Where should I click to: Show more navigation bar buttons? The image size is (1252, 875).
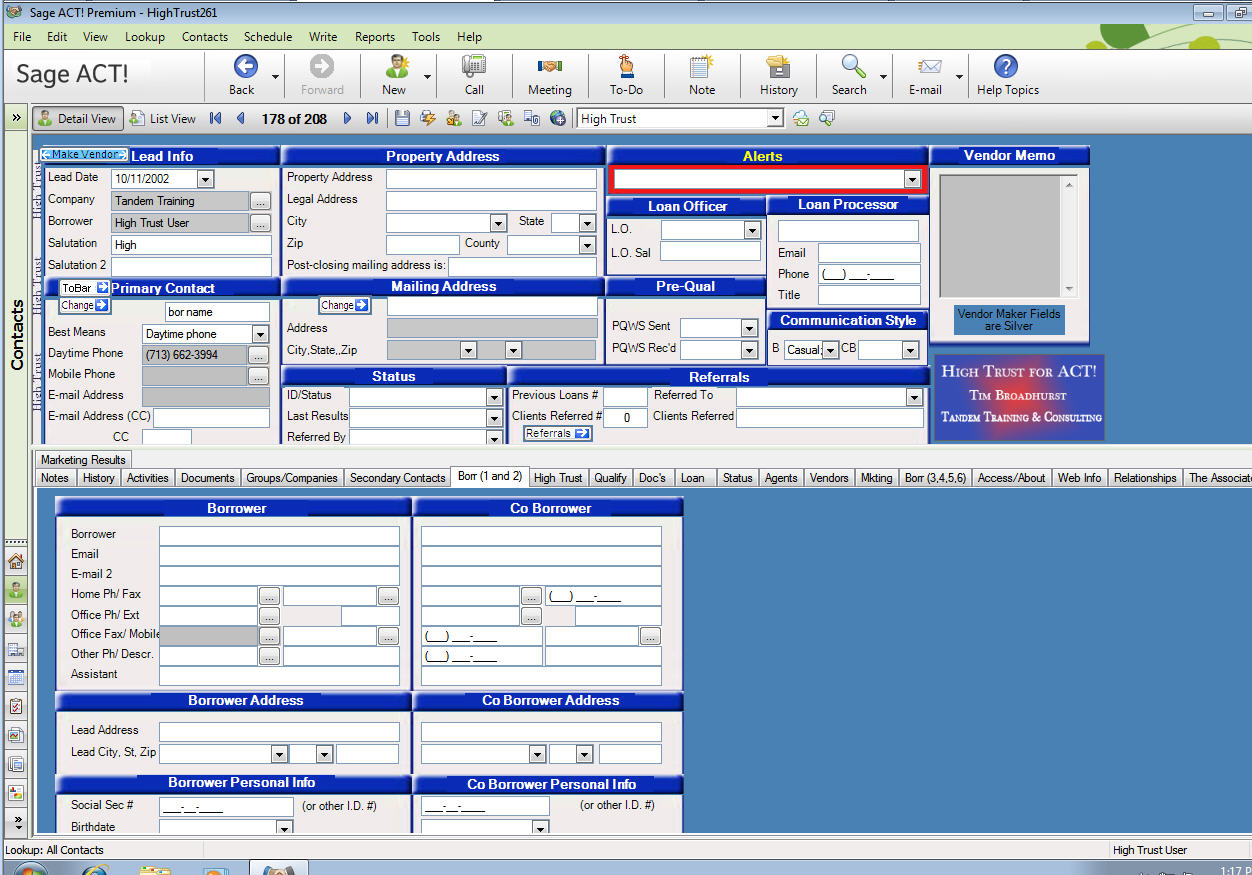click(16, 821)
